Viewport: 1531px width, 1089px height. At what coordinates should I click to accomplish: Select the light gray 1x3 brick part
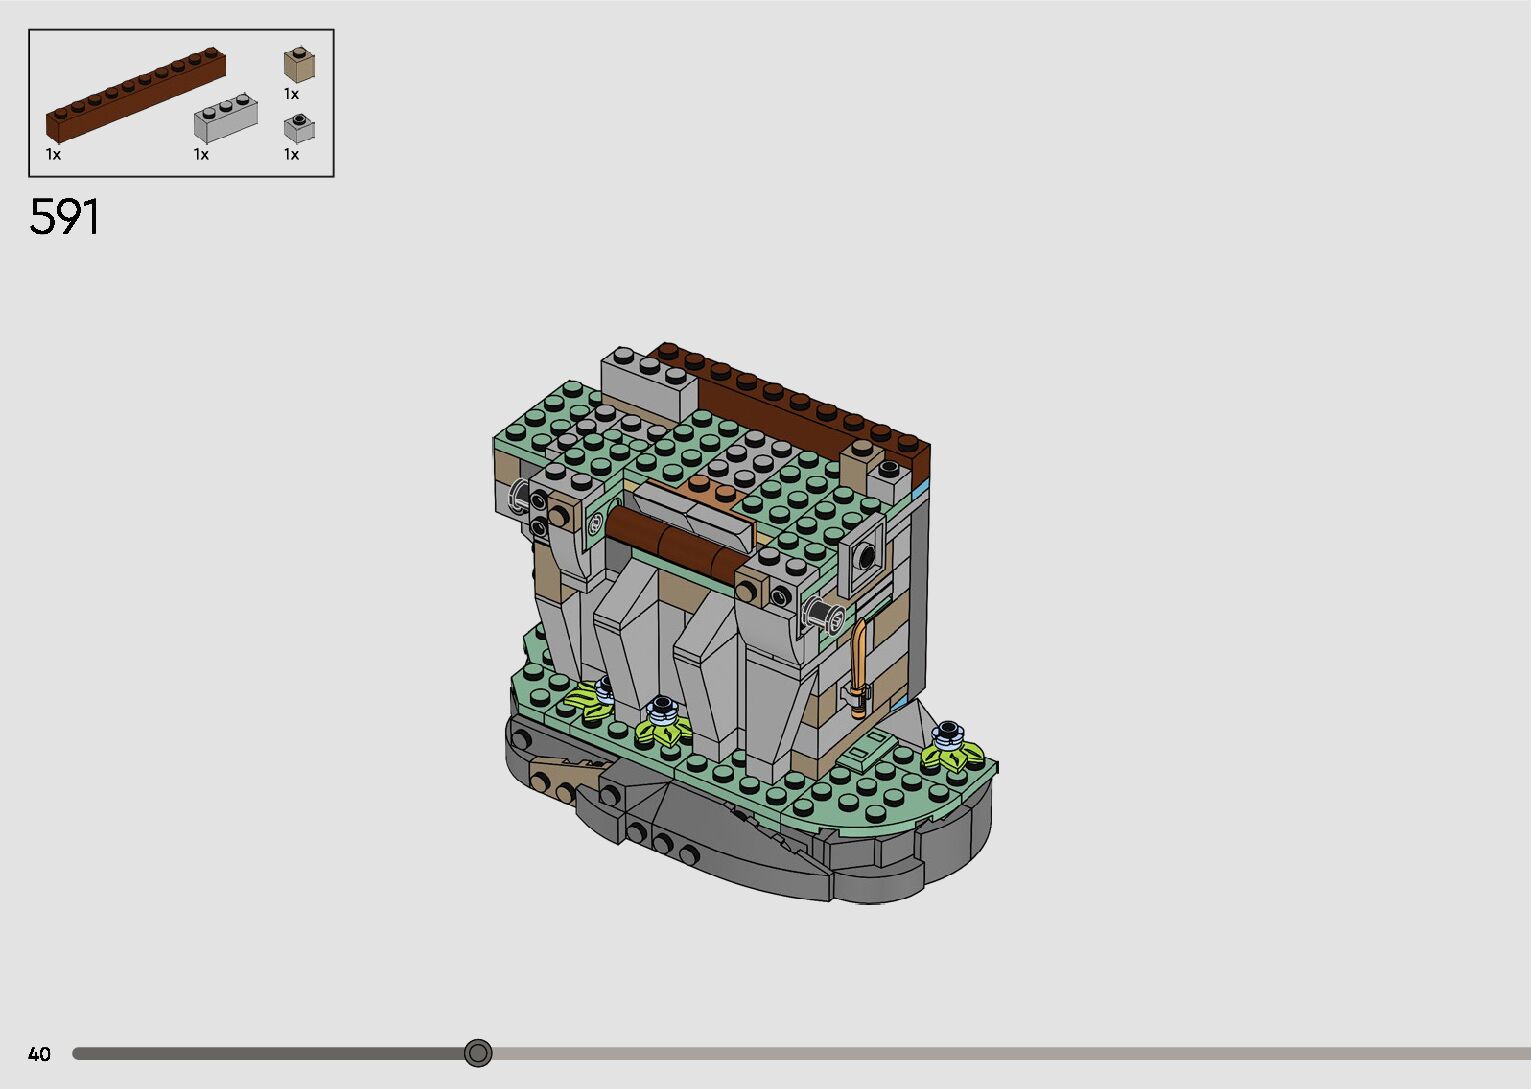(x=225, y=119)
